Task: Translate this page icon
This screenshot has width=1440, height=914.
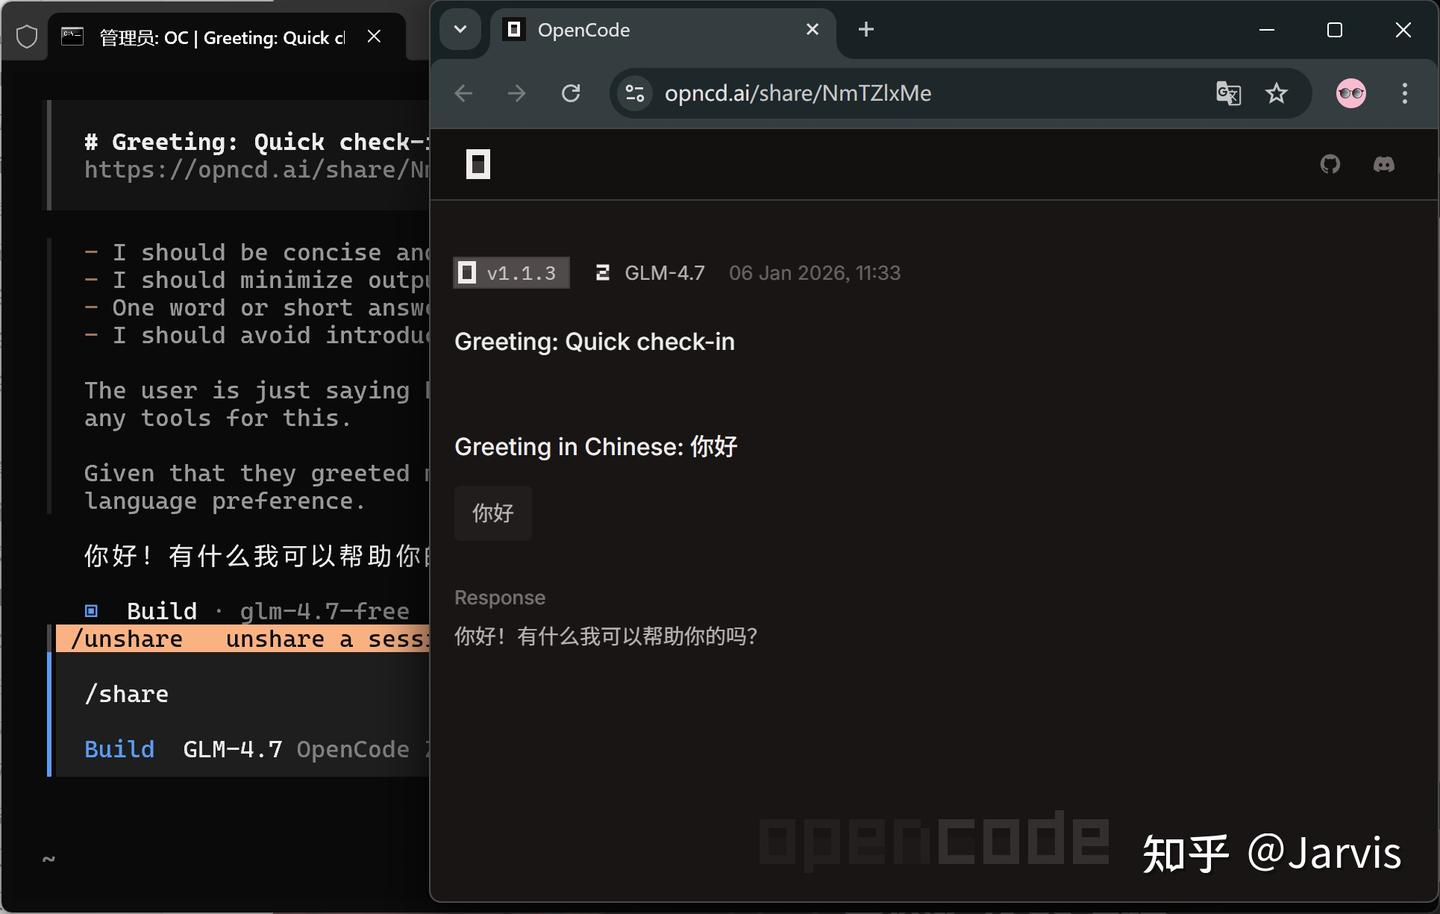Action: click(x=1228, y=93)
